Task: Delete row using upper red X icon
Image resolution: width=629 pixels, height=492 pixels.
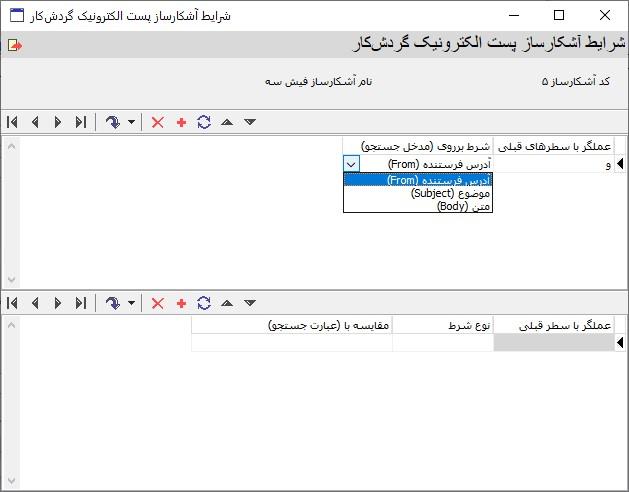Action: 157,122
